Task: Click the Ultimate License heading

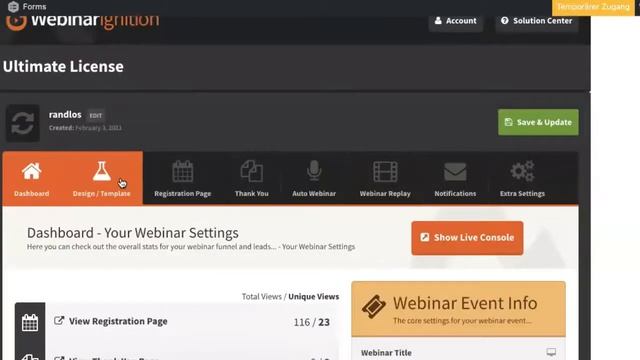Action: (63, 67)
